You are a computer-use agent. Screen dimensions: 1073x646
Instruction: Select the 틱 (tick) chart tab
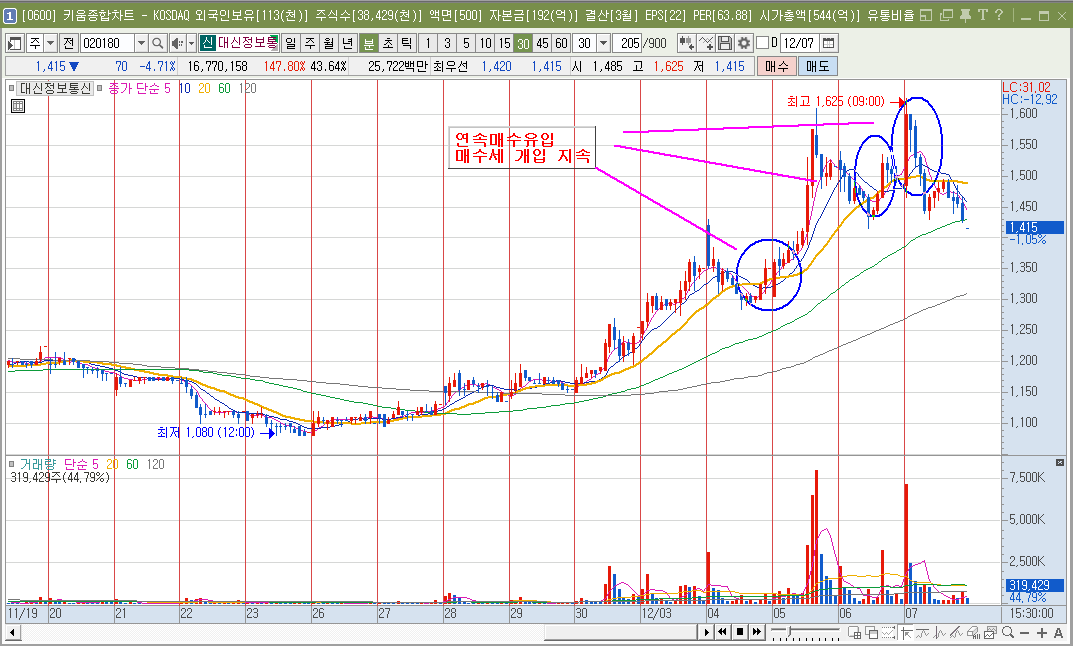pyautogui.click(x=406, y=43)
